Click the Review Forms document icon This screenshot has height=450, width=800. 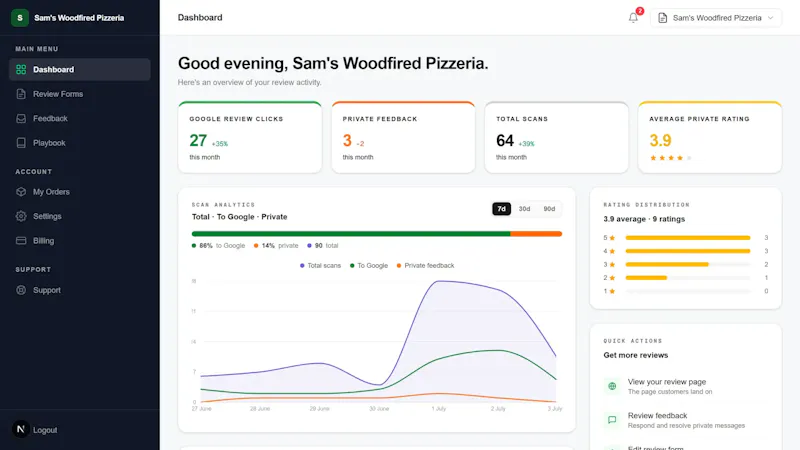coord(21,94)
